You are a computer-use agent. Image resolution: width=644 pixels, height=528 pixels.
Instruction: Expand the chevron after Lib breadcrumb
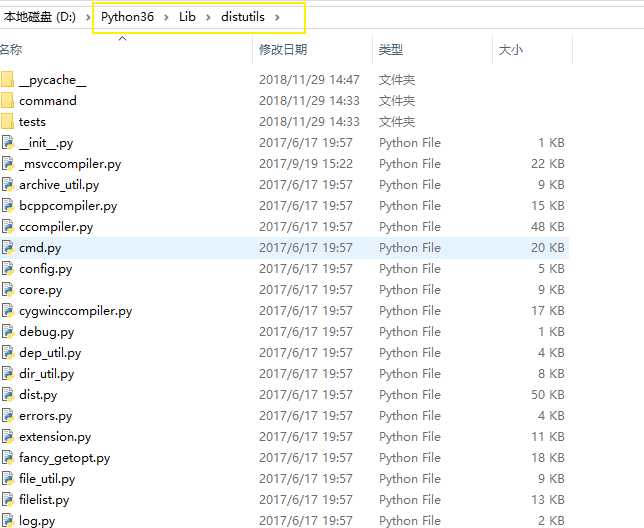(x=208, y=17)
